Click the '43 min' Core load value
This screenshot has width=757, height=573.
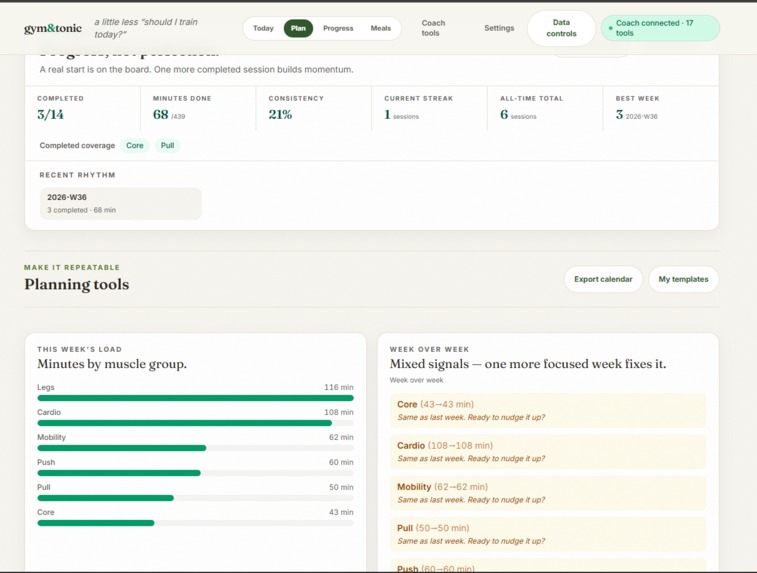[341, 512]
